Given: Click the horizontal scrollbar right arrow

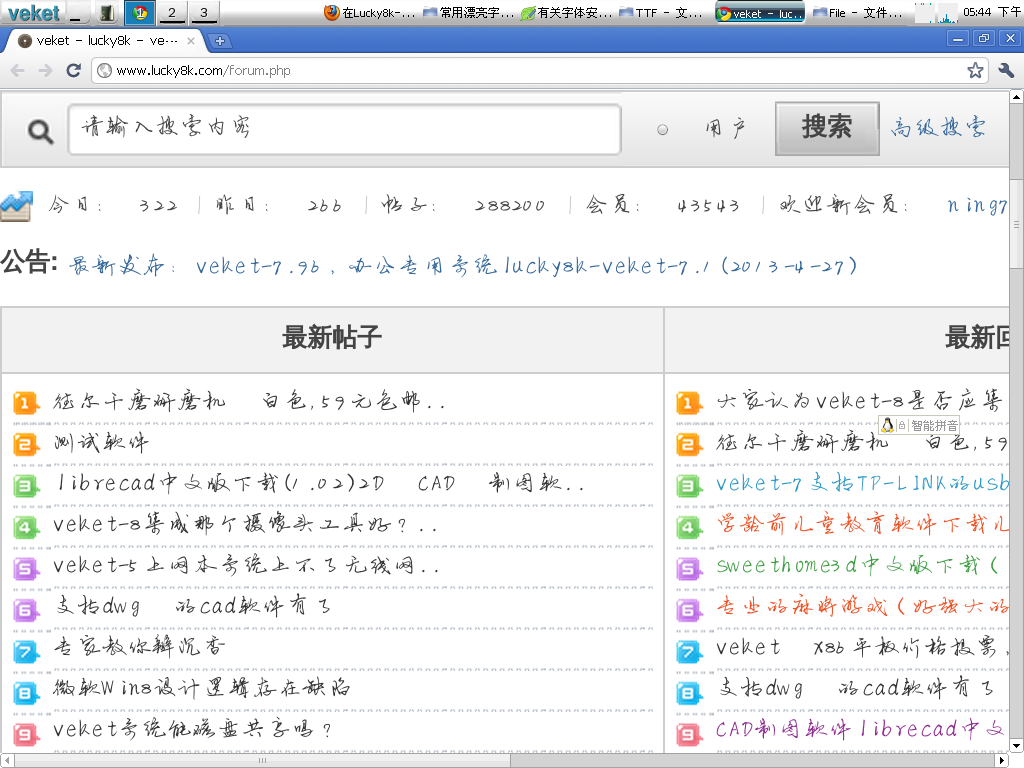Looking at the screenshot, I should pyautogui.click(x=1003, y=760).
